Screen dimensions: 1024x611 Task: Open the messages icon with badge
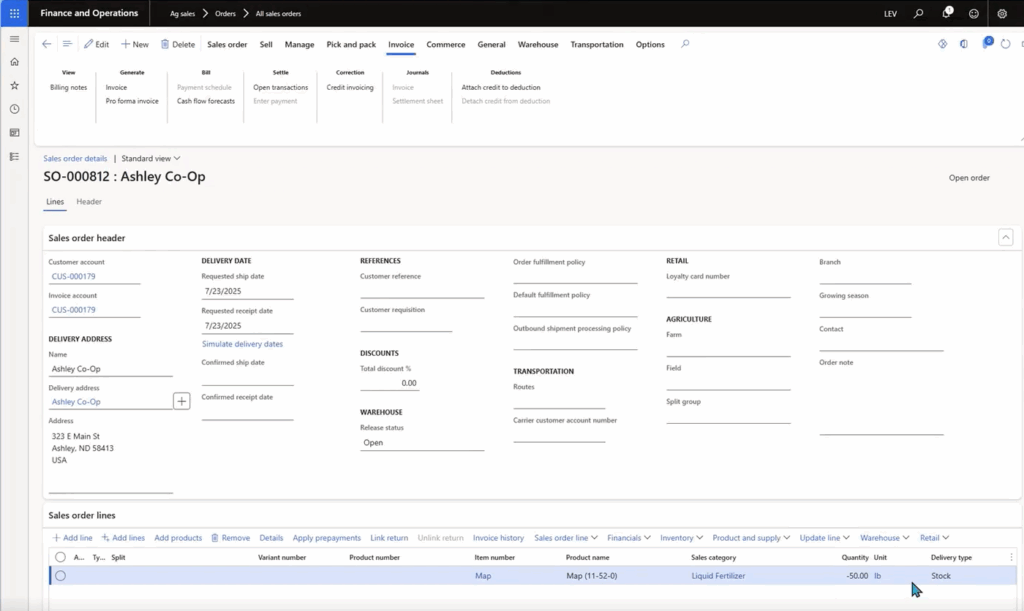(x=986, y=43)
